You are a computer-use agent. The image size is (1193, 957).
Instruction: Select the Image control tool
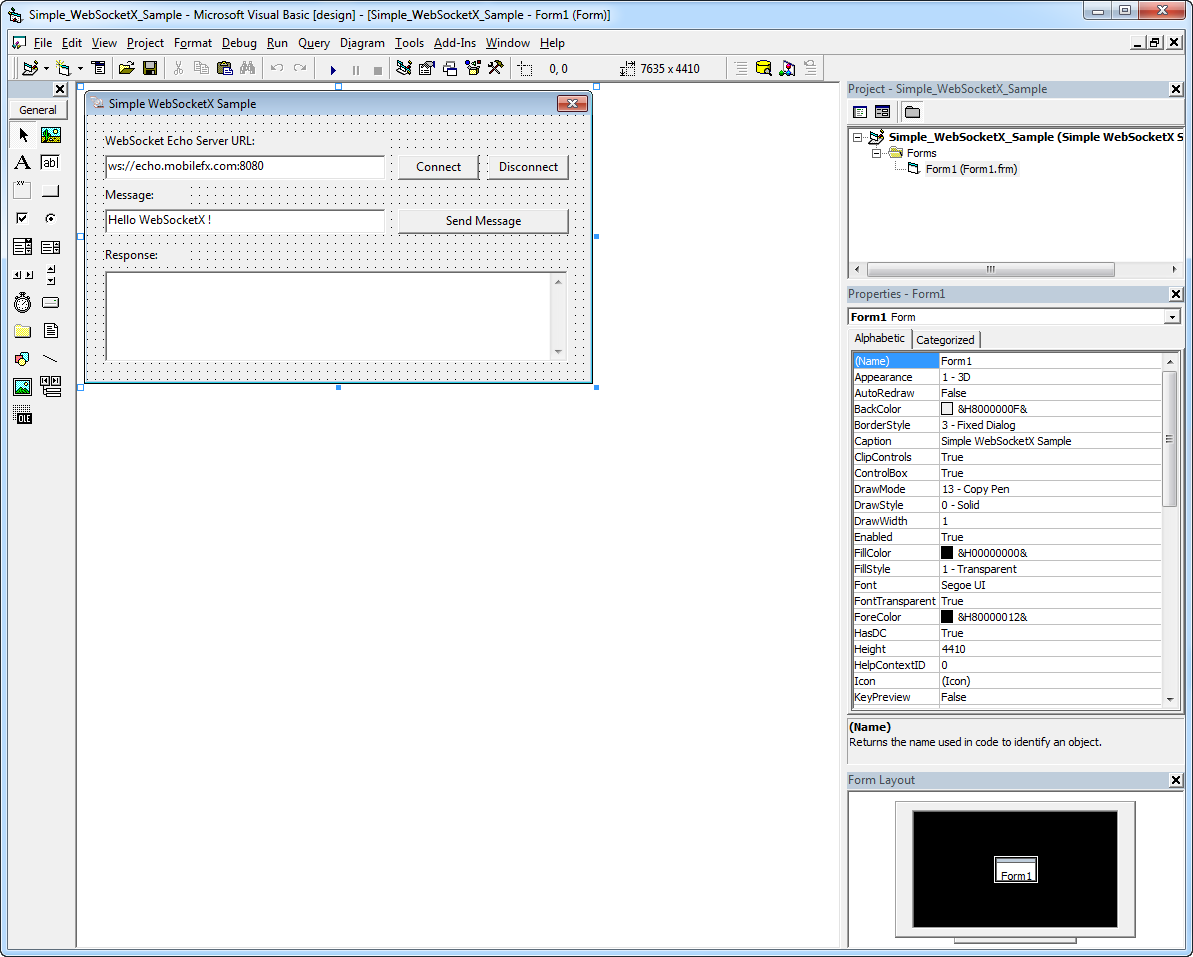23,386
